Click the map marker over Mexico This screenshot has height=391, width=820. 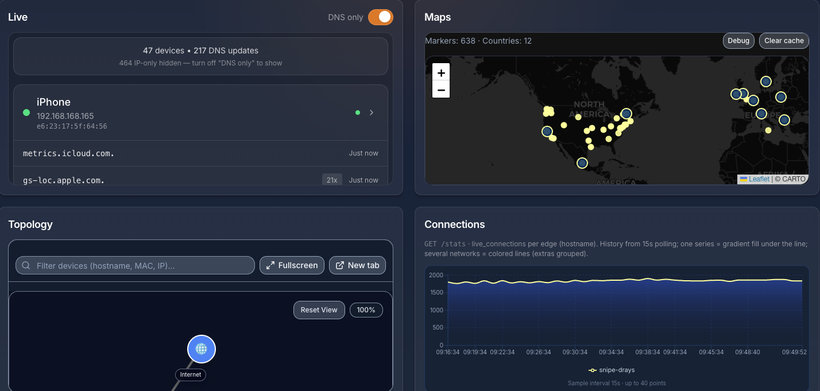coord(582,163)
